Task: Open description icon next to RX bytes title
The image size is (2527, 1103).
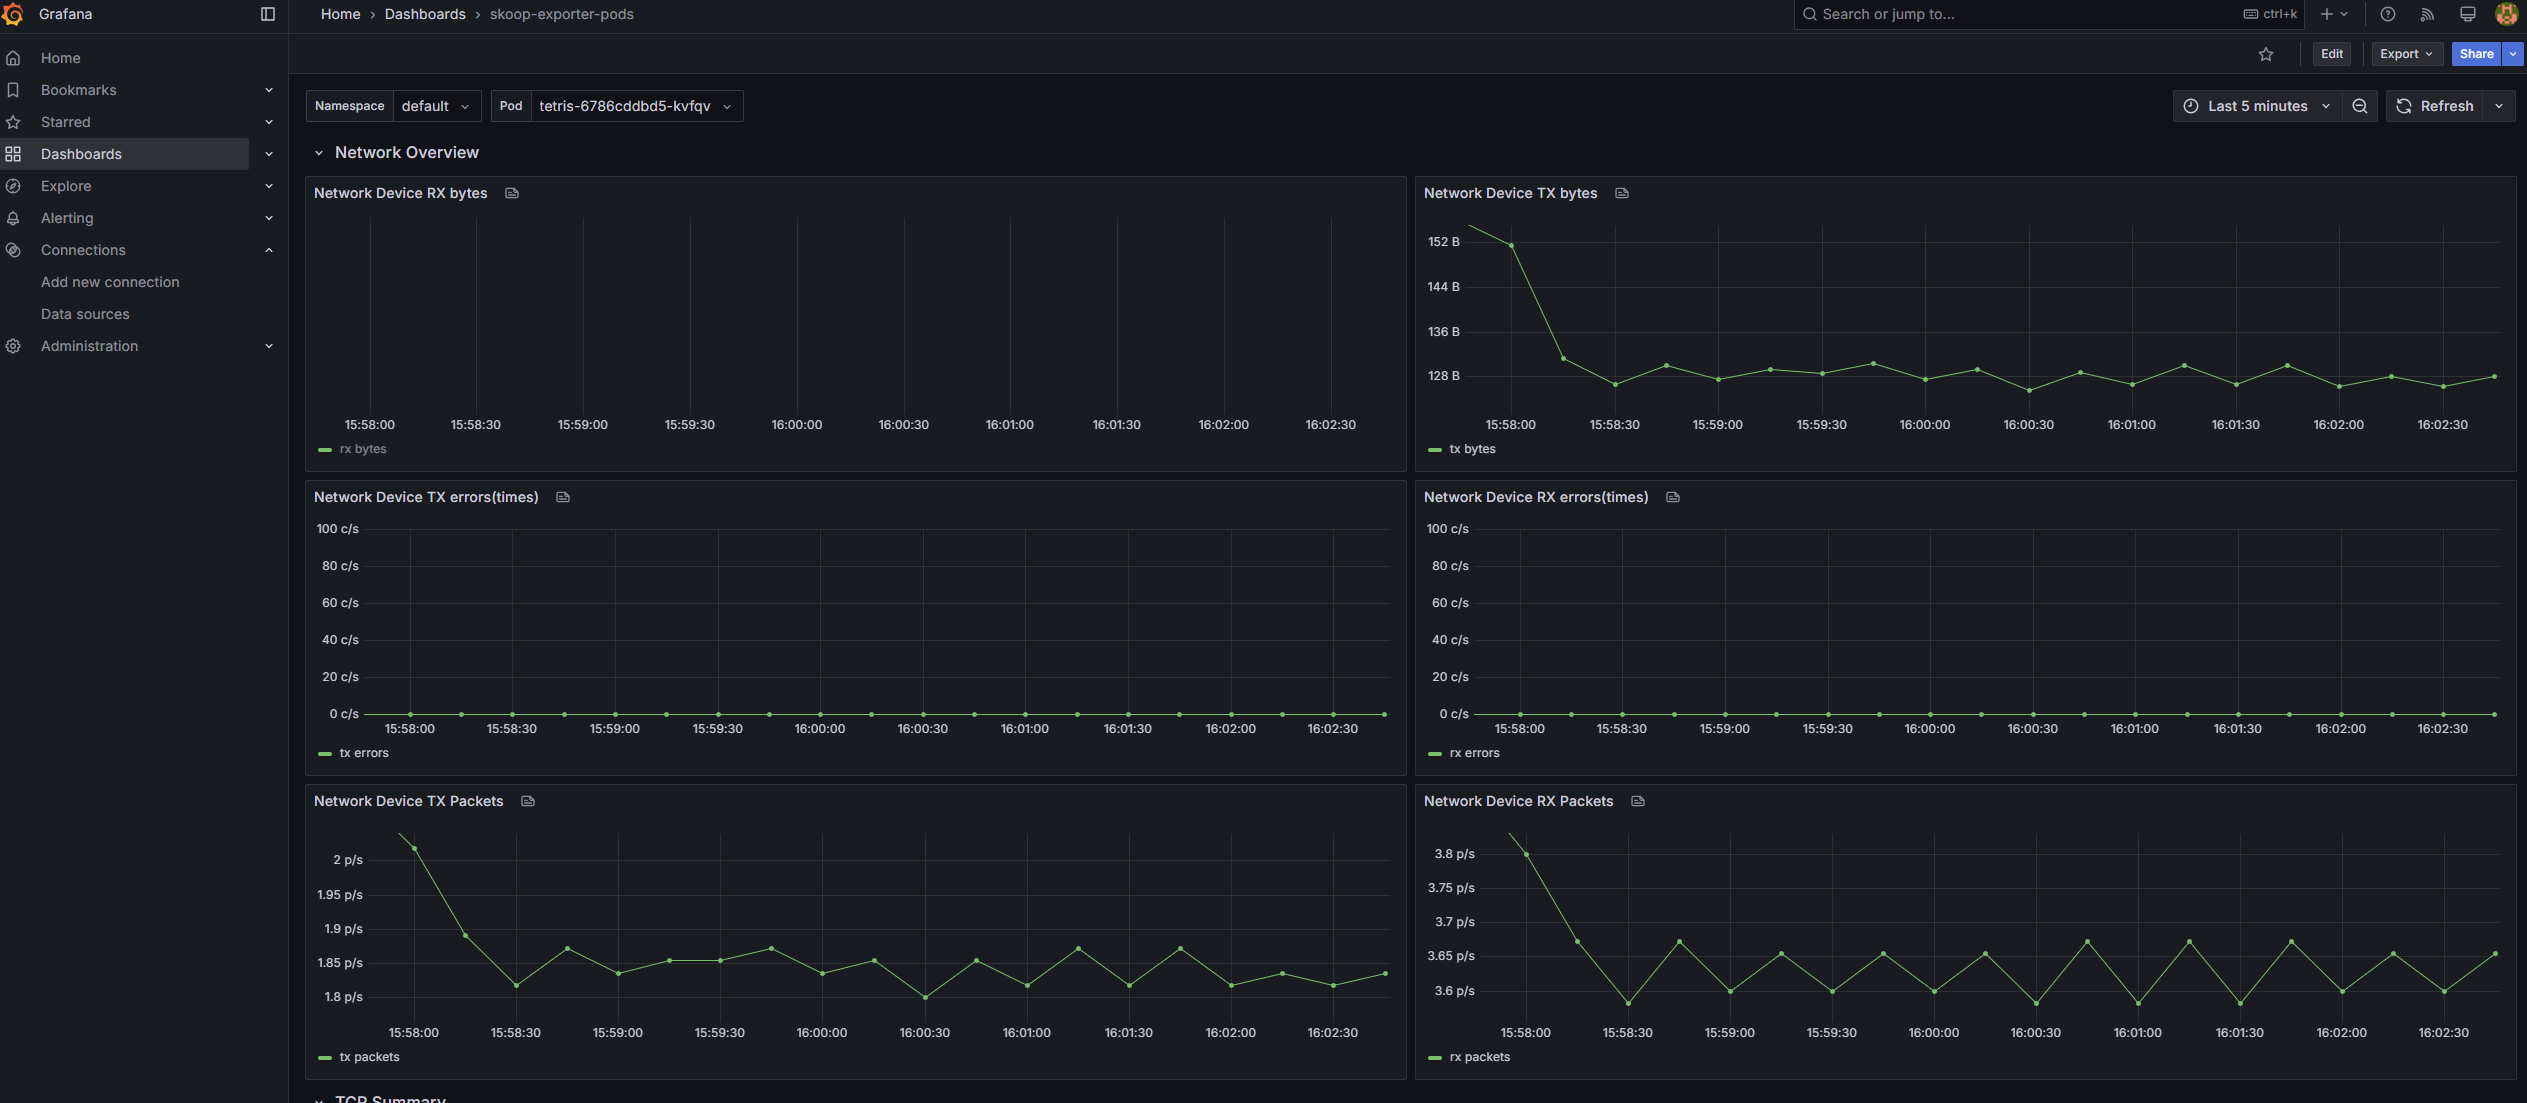Action: click(x=512, y=193)
